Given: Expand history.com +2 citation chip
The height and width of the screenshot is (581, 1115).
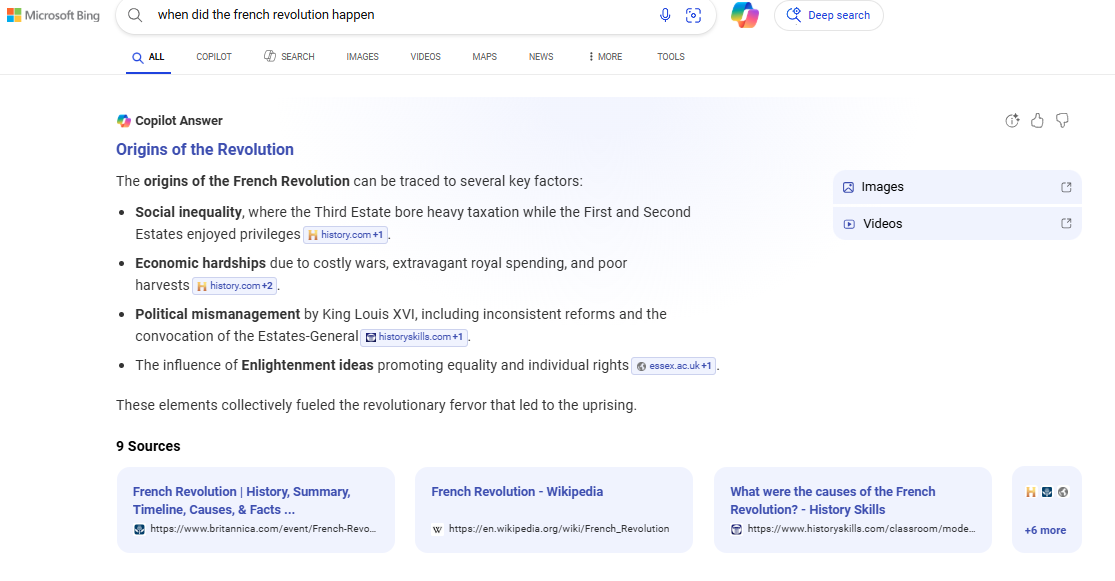Looking at the screenshot, I should (x=235, y=286).
